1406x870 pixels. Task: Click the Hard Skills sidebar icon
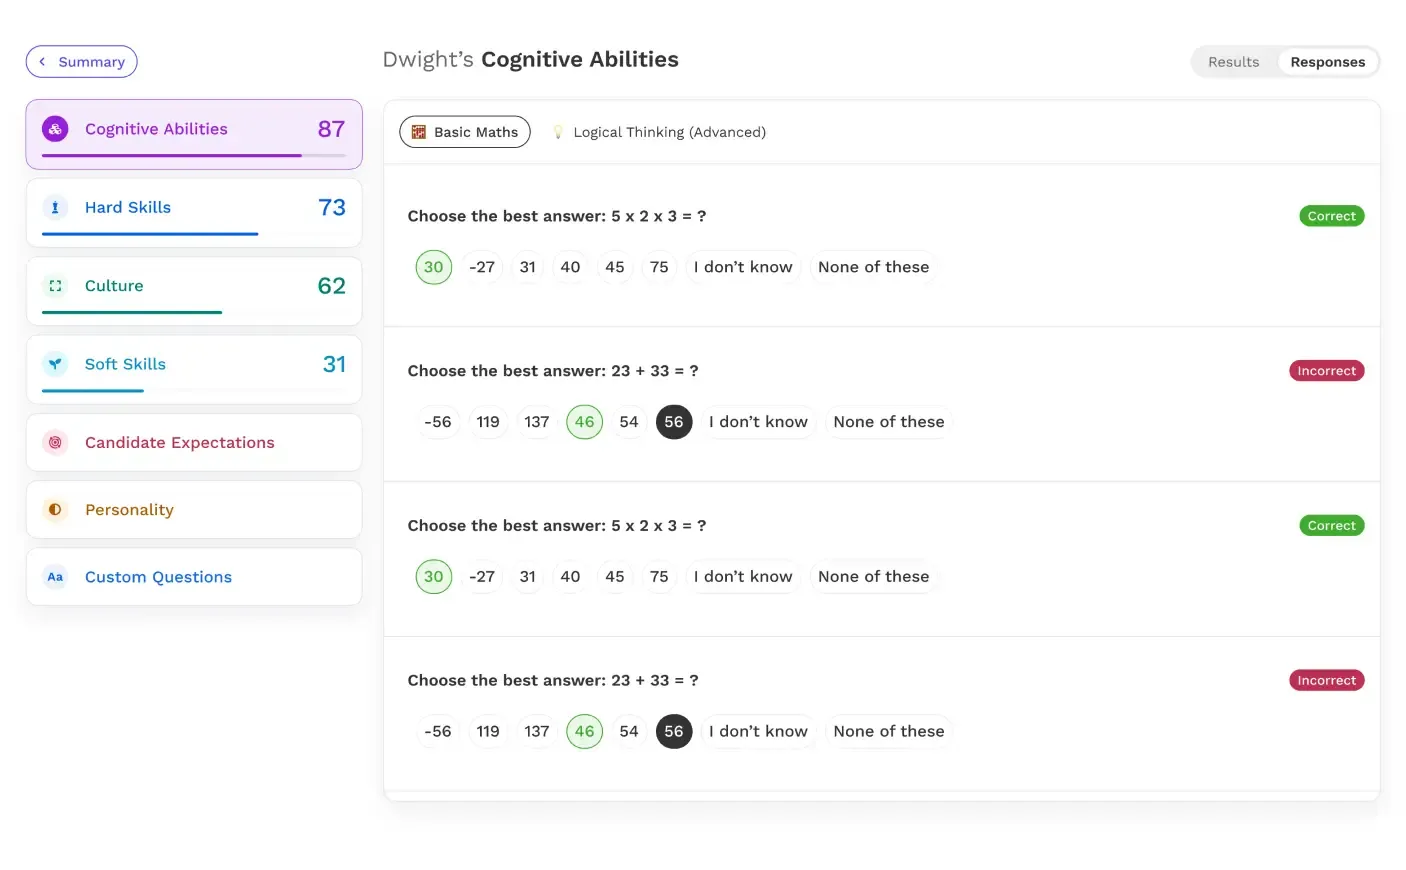click(55, 207)
